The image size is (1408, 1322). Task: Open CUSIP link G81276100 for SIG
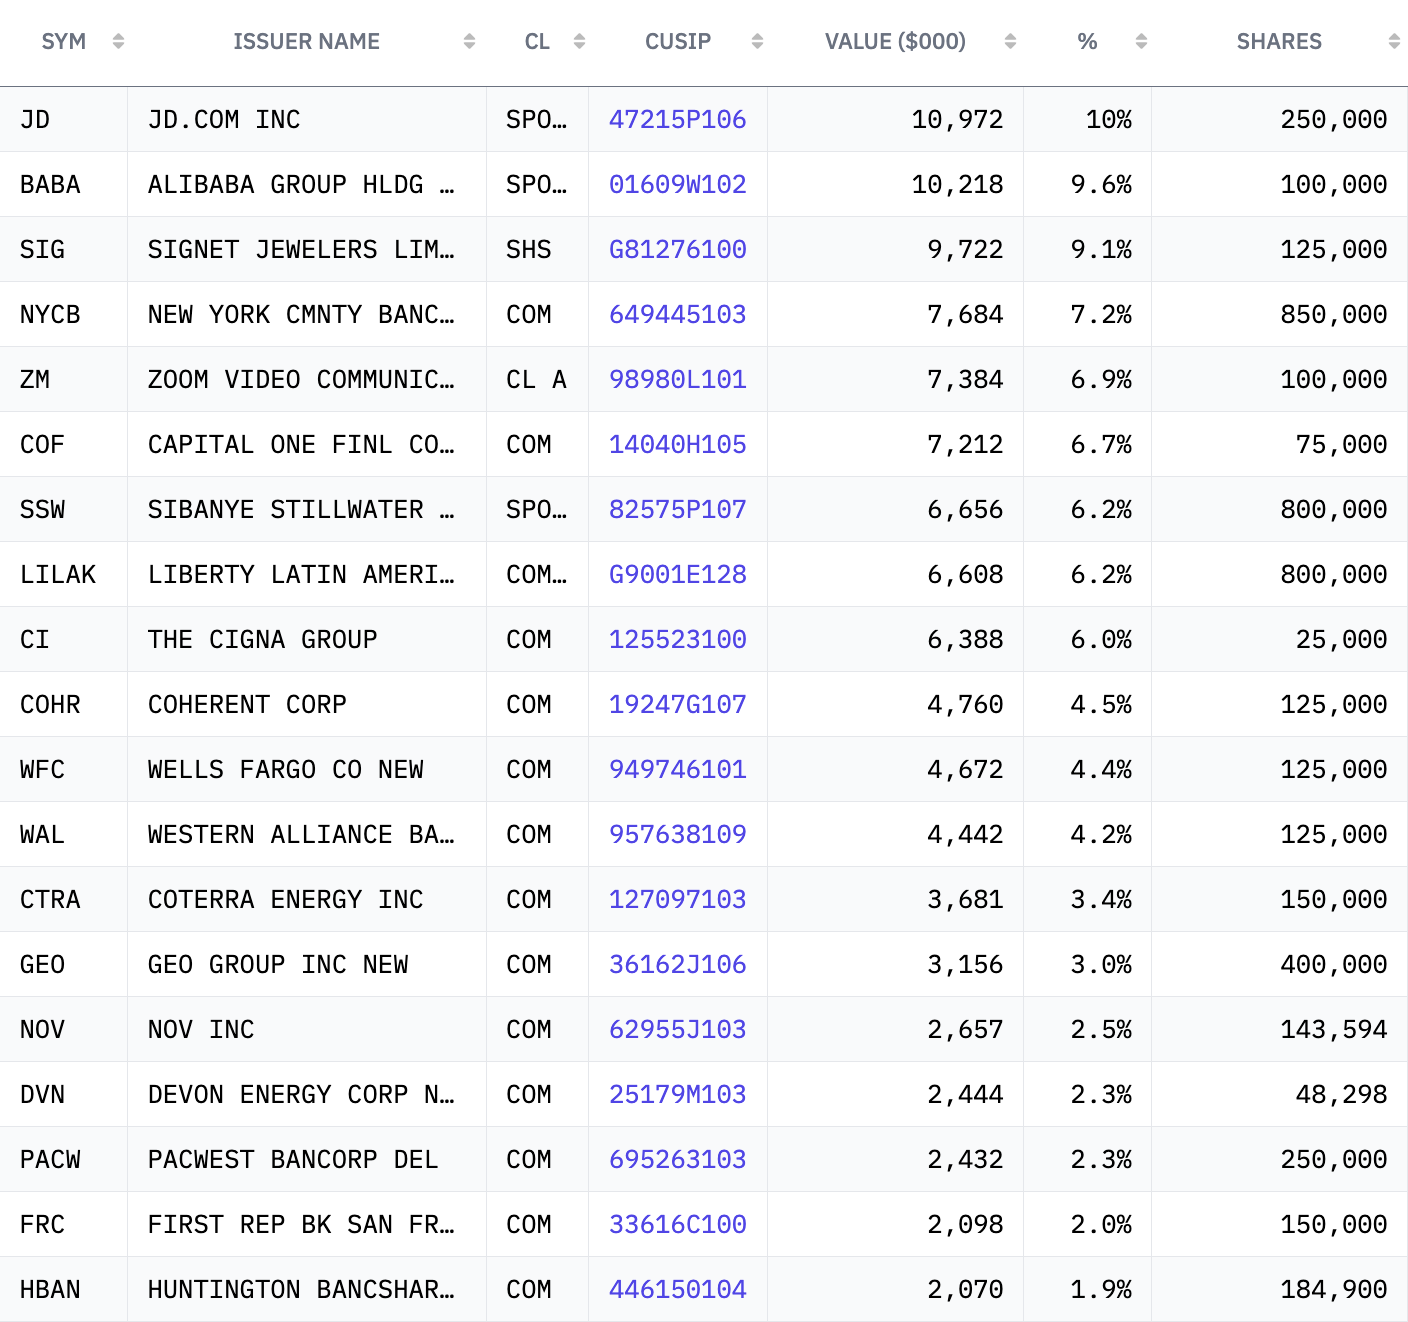[678, 249]
